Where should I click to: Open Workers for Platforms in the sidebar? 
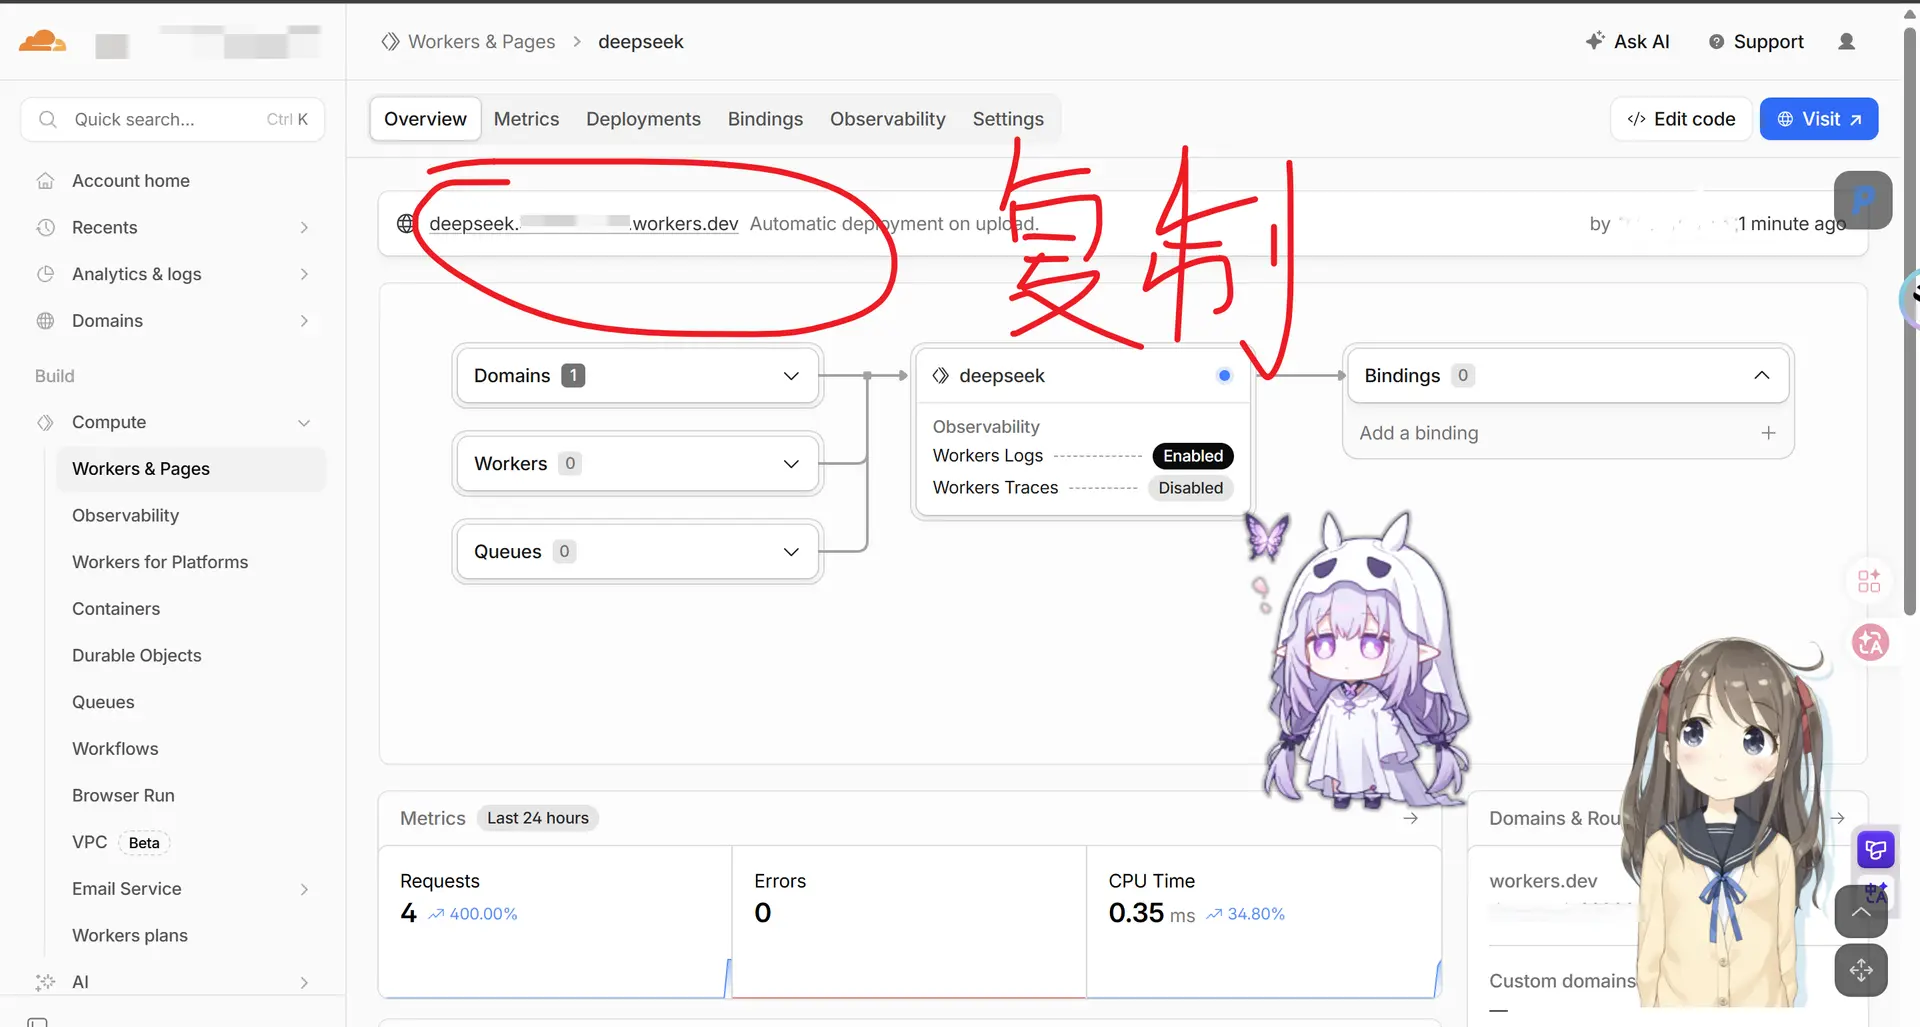point(160,562)
